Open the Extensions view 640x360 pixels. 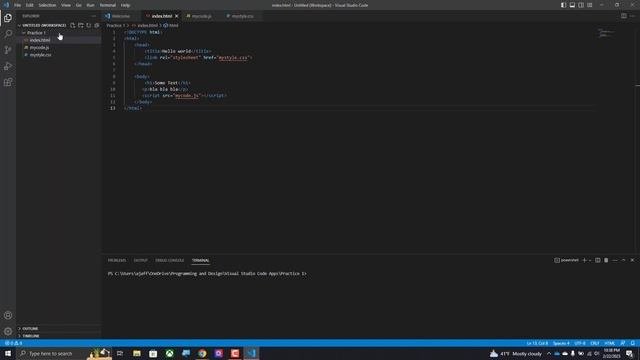coord(8,82)
